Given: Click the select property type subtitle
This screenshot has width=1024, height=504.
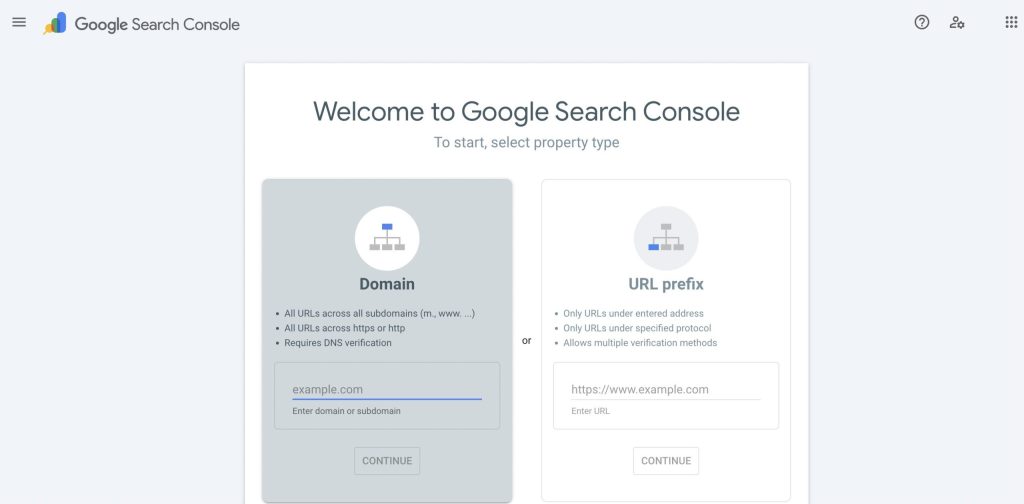Looking at the screenshot, I should pyautogui.click(x=526, y=143).
